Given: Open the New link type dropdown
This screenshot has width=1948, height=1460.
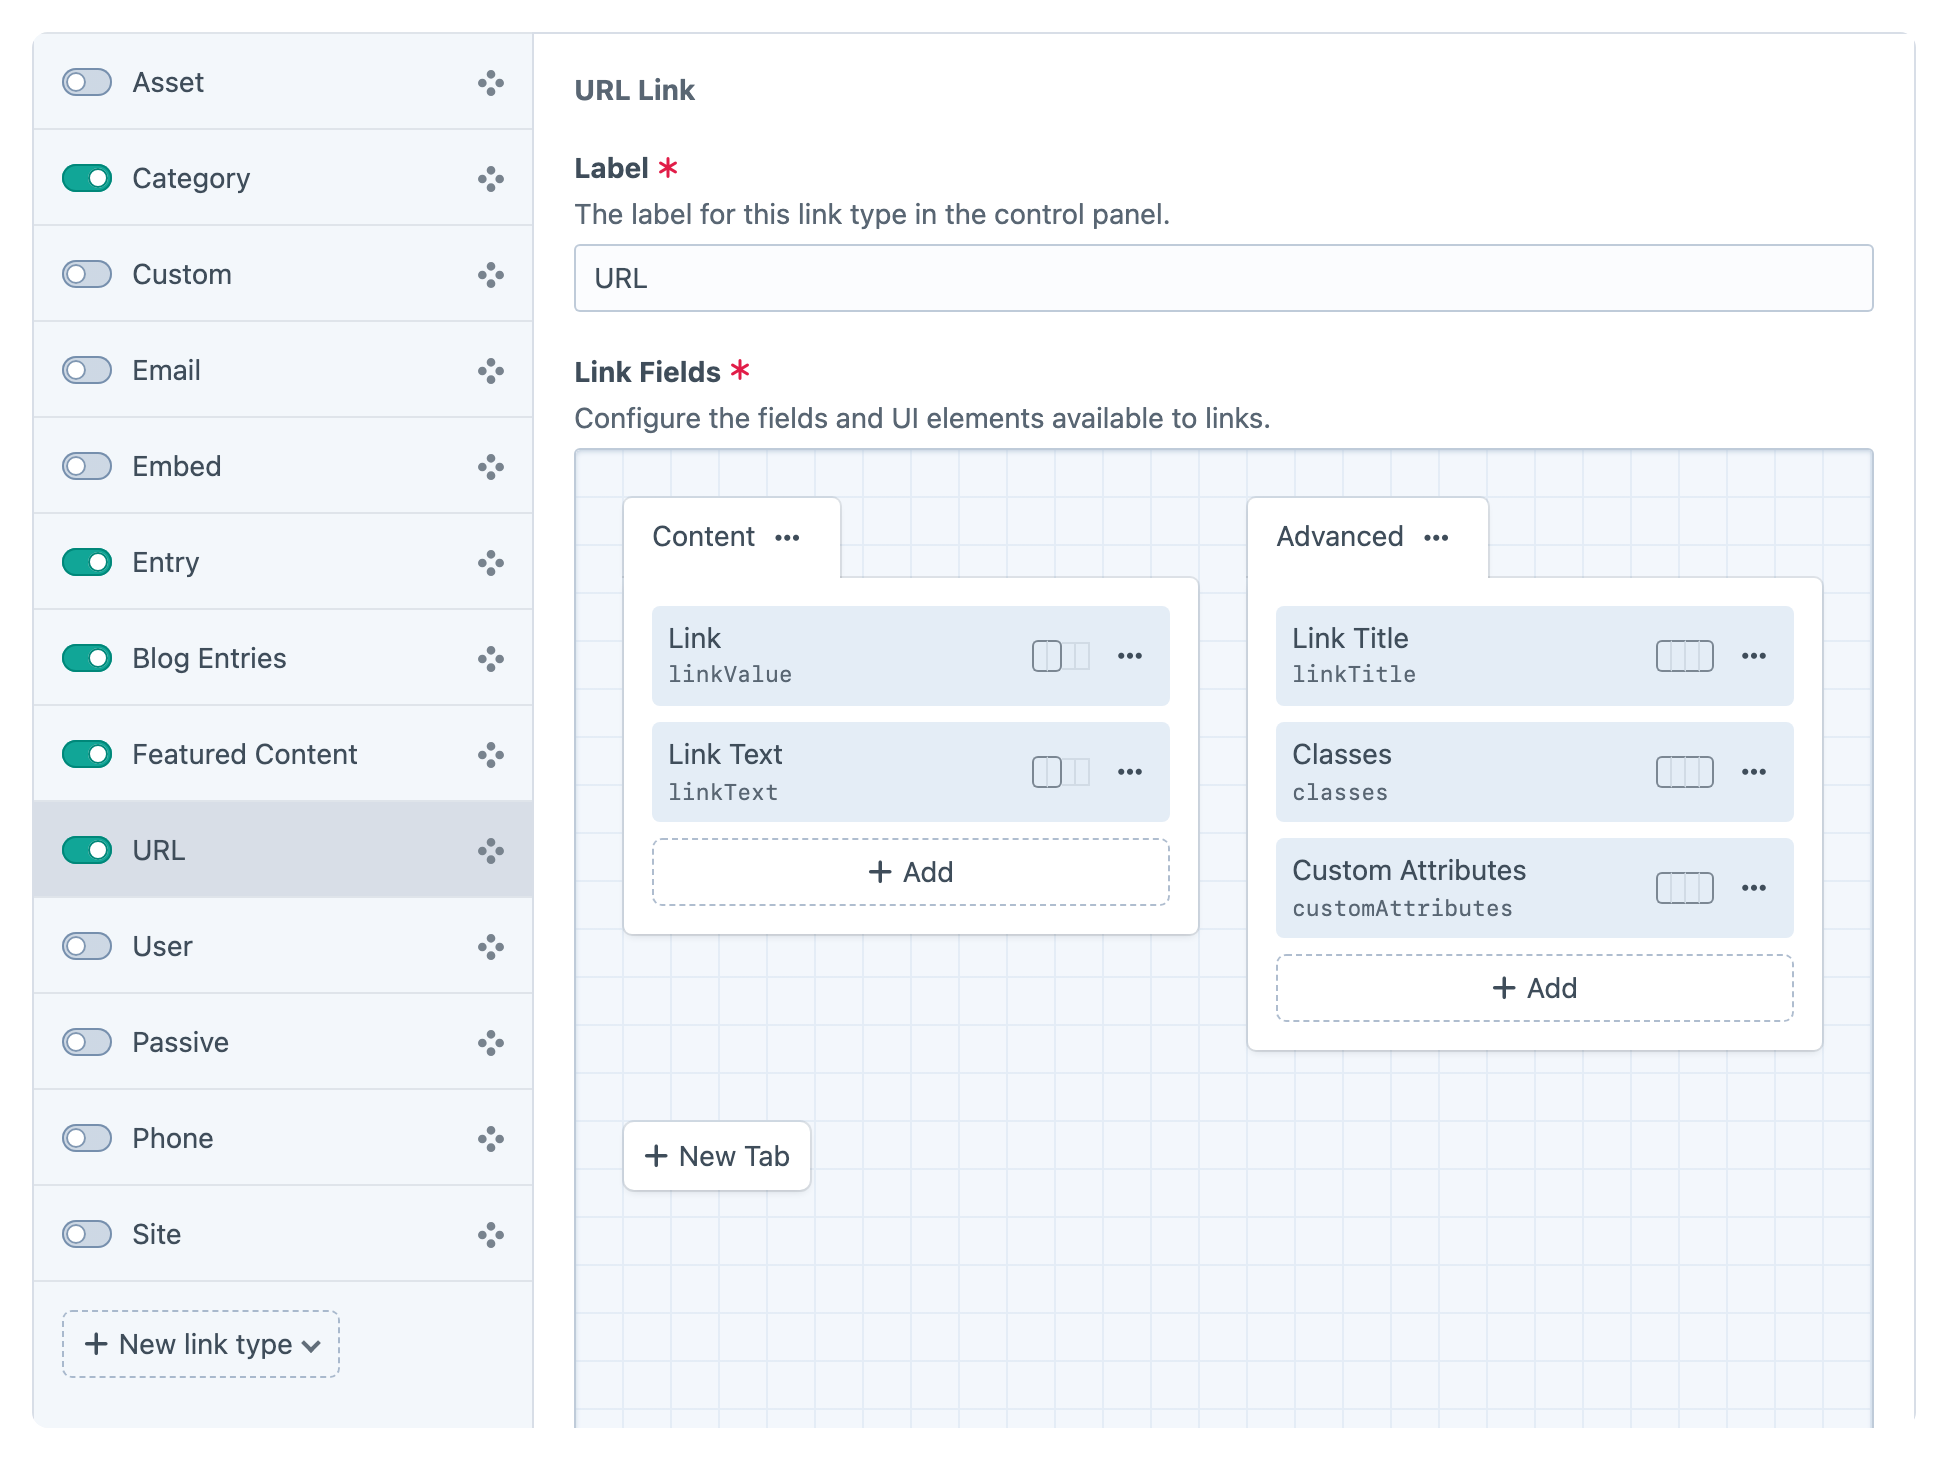Looking at the screenshot, I should click(201, 1344).
